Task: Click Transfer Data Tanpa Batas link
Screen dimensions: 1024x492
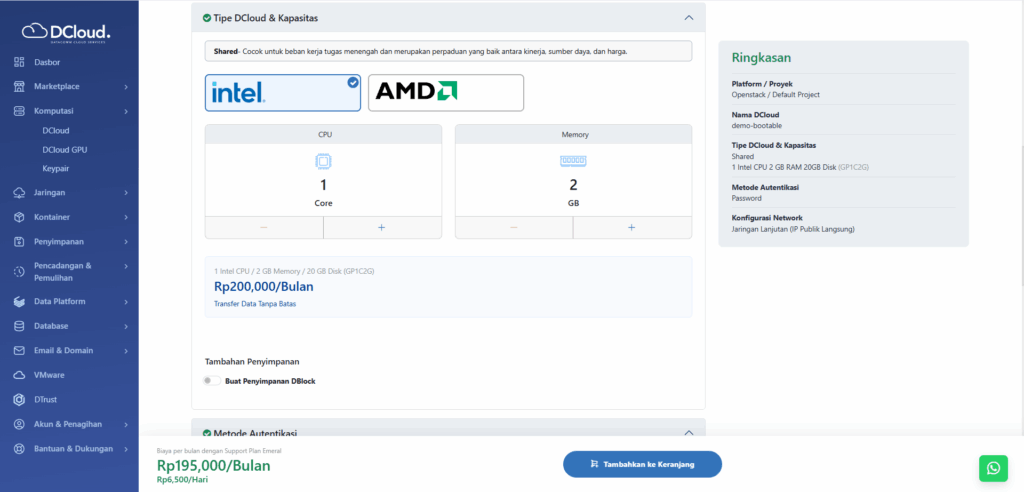Action: pos(255,303)
